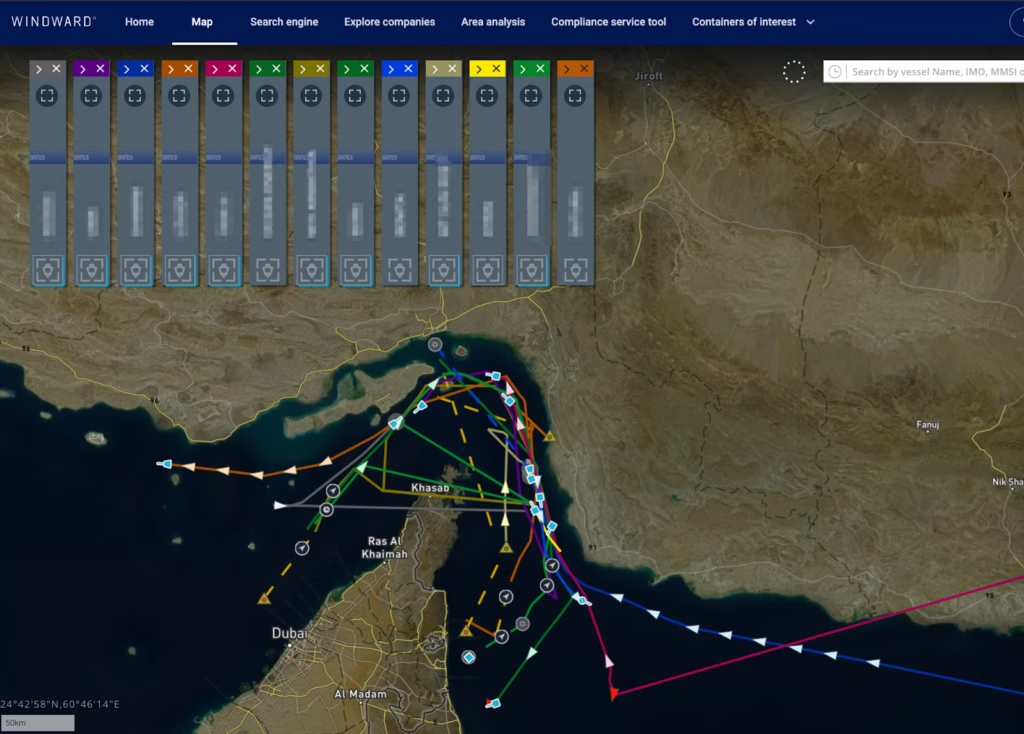Click the Windward logo
The height and width of the screenshot is (734, 1024).
(x=54, y=21)
